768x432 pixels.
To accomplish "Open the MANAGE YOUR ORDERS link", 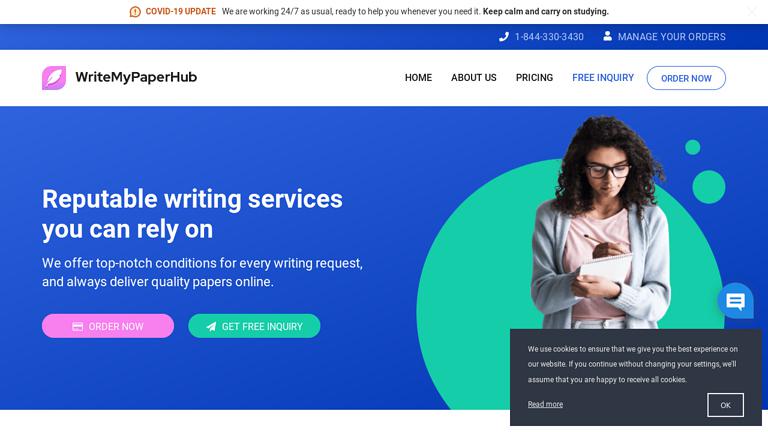I will pyautogui.click(x=672, y=37).
